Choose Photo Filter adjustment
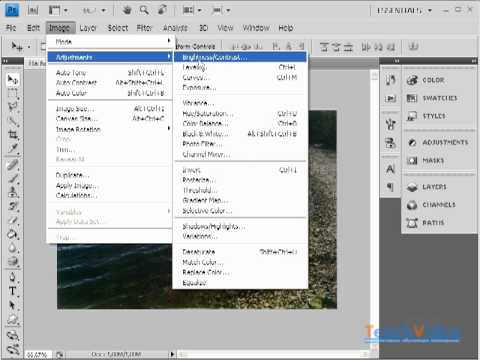 (x=240, y=144)
